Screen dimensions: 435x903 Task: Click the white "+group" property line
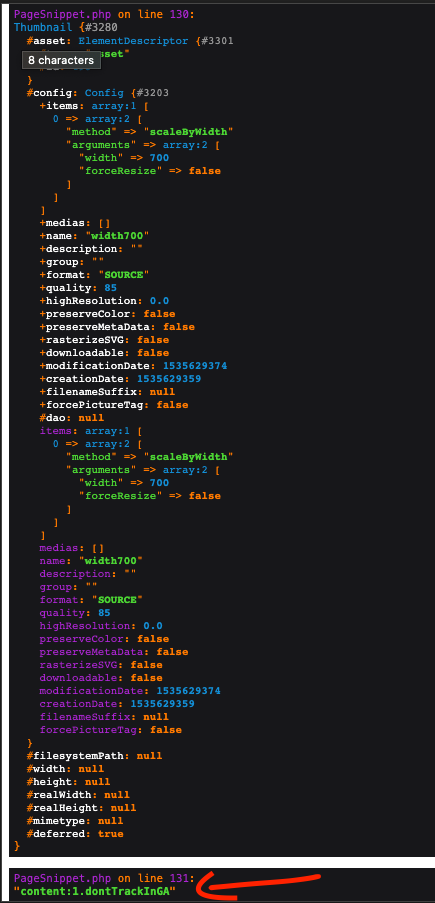[x=71, y=262]
